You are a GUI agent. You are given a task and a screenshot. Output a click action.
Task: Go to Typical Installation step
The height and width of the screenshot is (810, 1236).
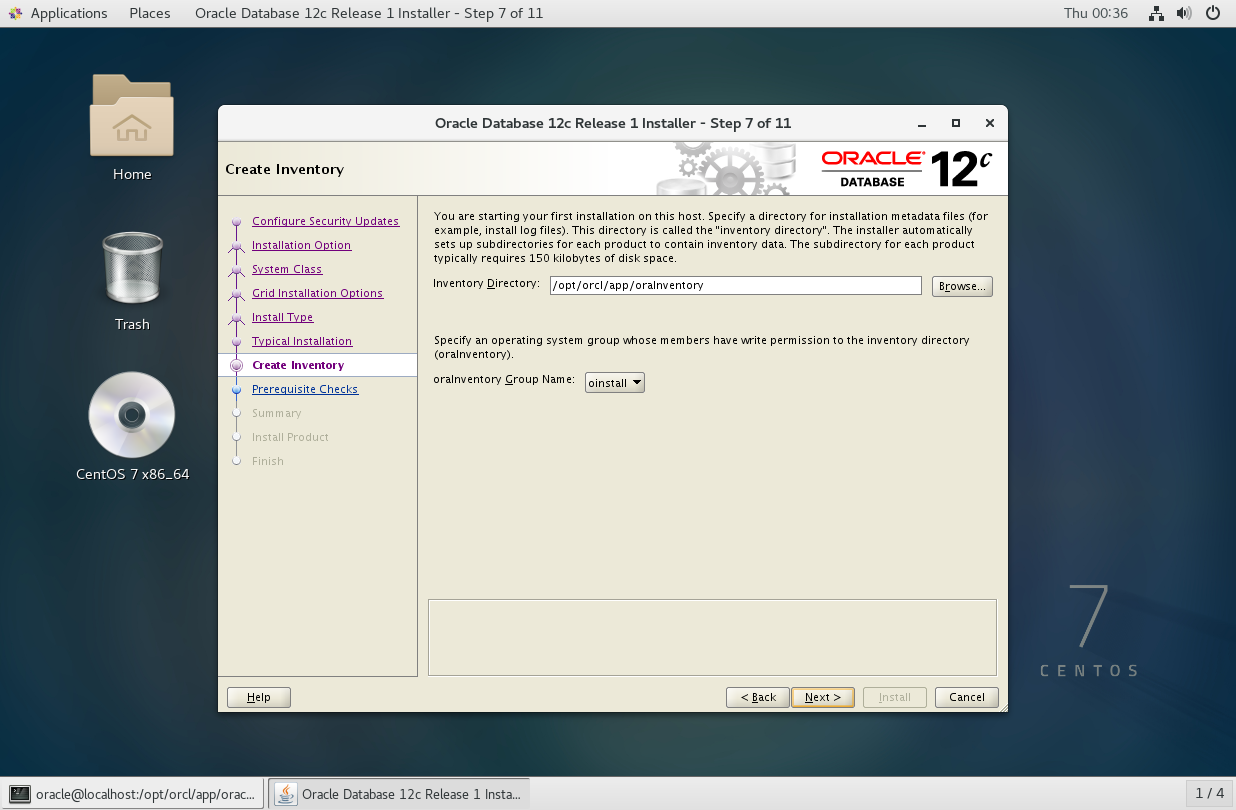pos(302,341)
